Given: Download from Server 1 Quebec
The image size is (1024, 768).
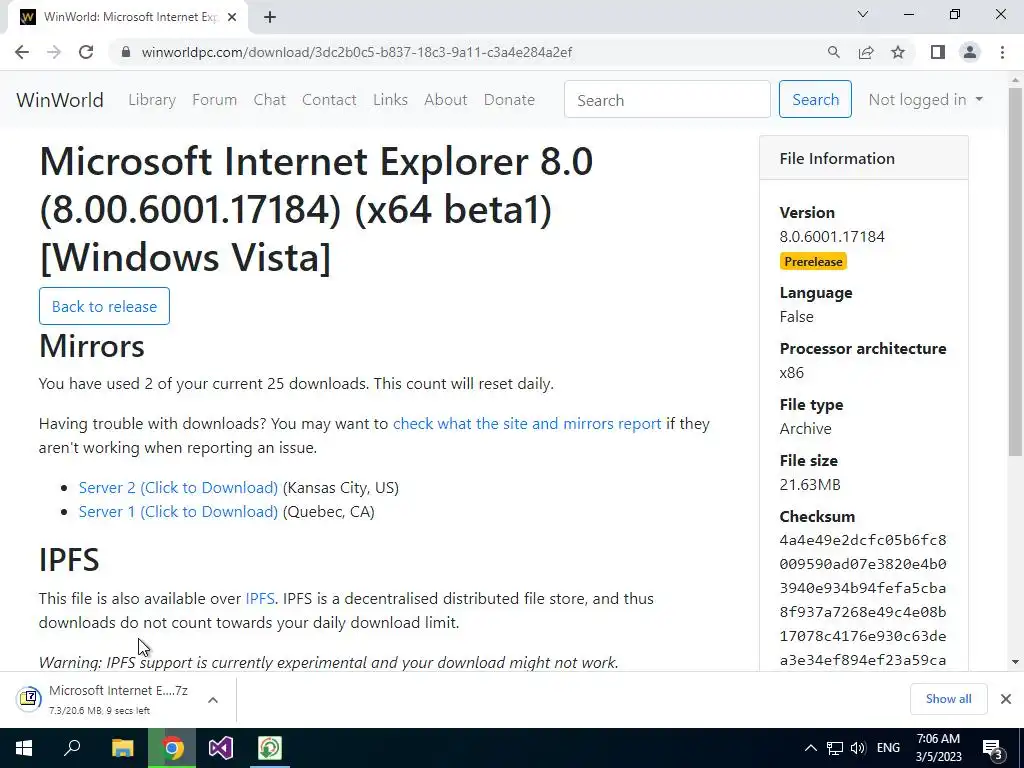Looking at the screenshot, I should click(178, 512).
